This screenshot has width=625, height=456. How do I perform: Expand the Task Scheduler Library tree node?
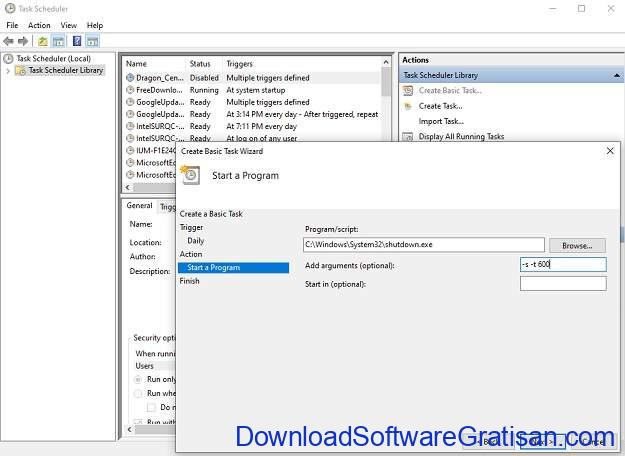(8, 71)
